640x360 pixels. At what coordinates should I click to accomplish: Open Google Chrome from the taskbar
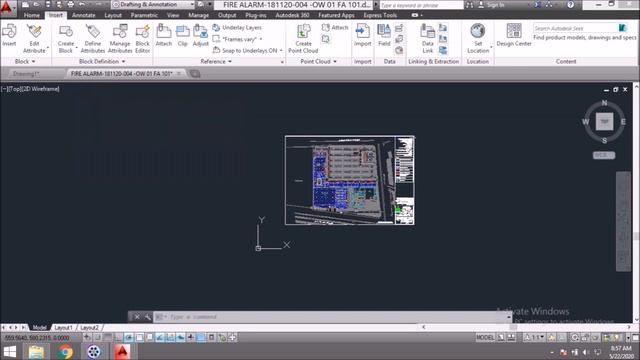[64, 351]
